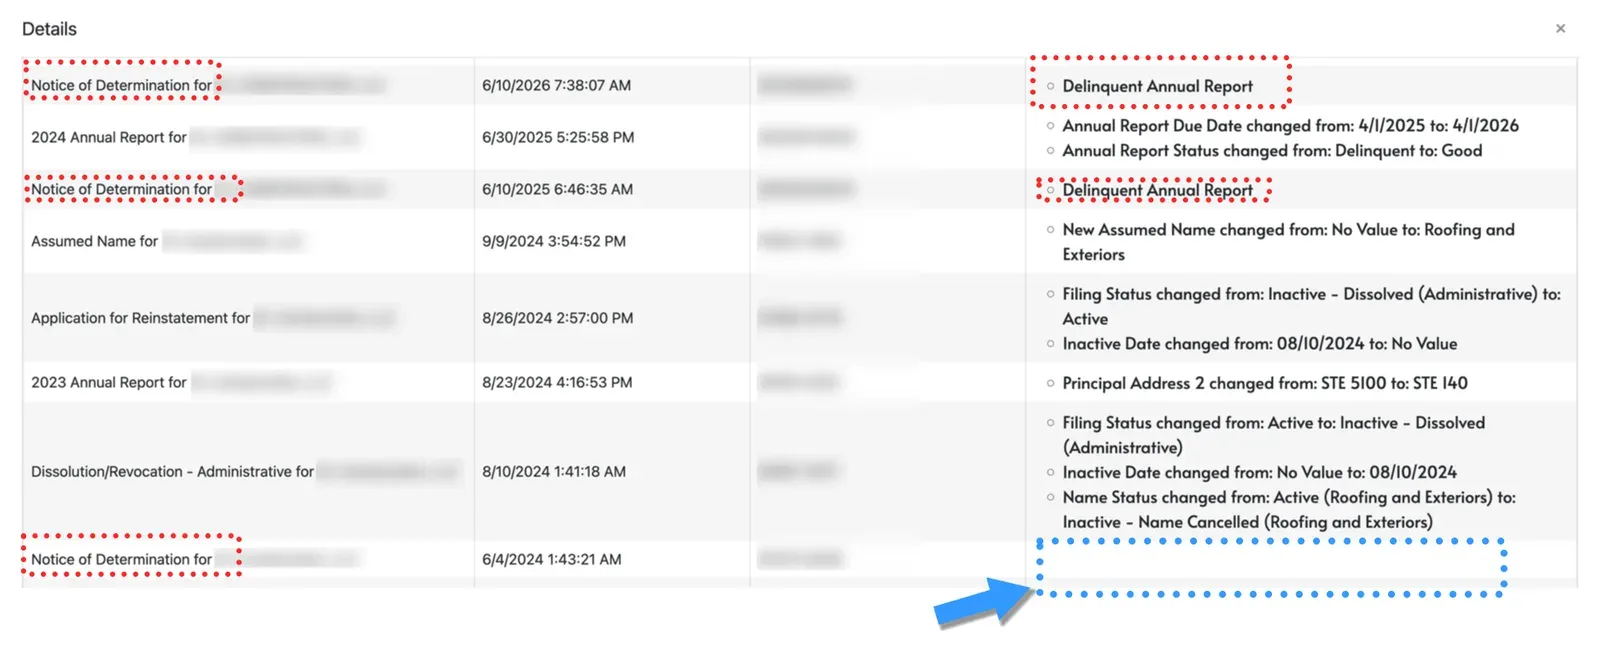Click the timestamp 9/9/2024 3:54:52 PM
Image resolution: width=1600 pixels, height=652 pixels.
point(554,241)
